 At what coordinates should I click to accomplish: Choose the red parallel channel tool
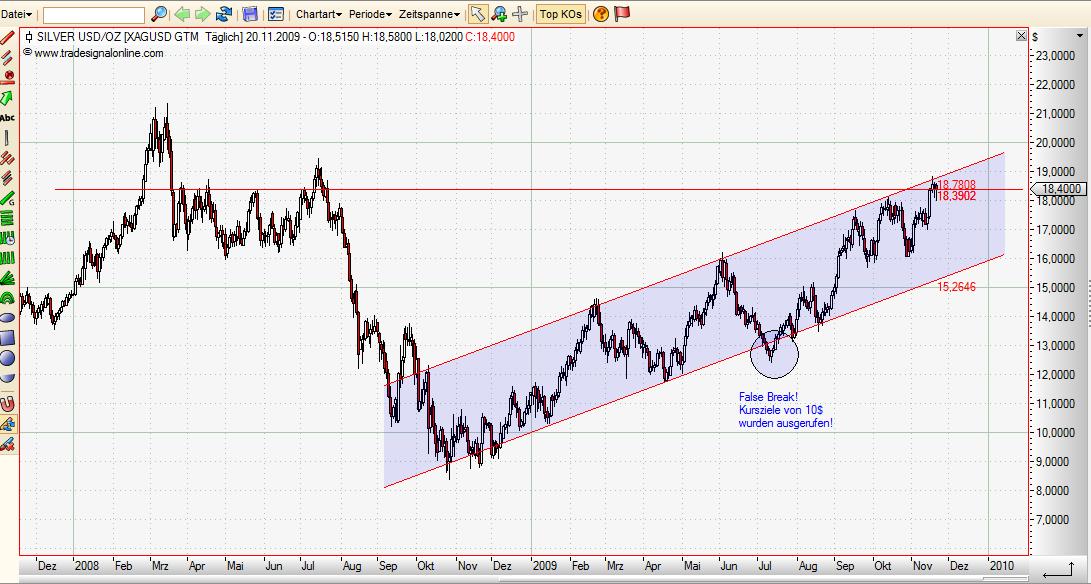click(8, 158)
